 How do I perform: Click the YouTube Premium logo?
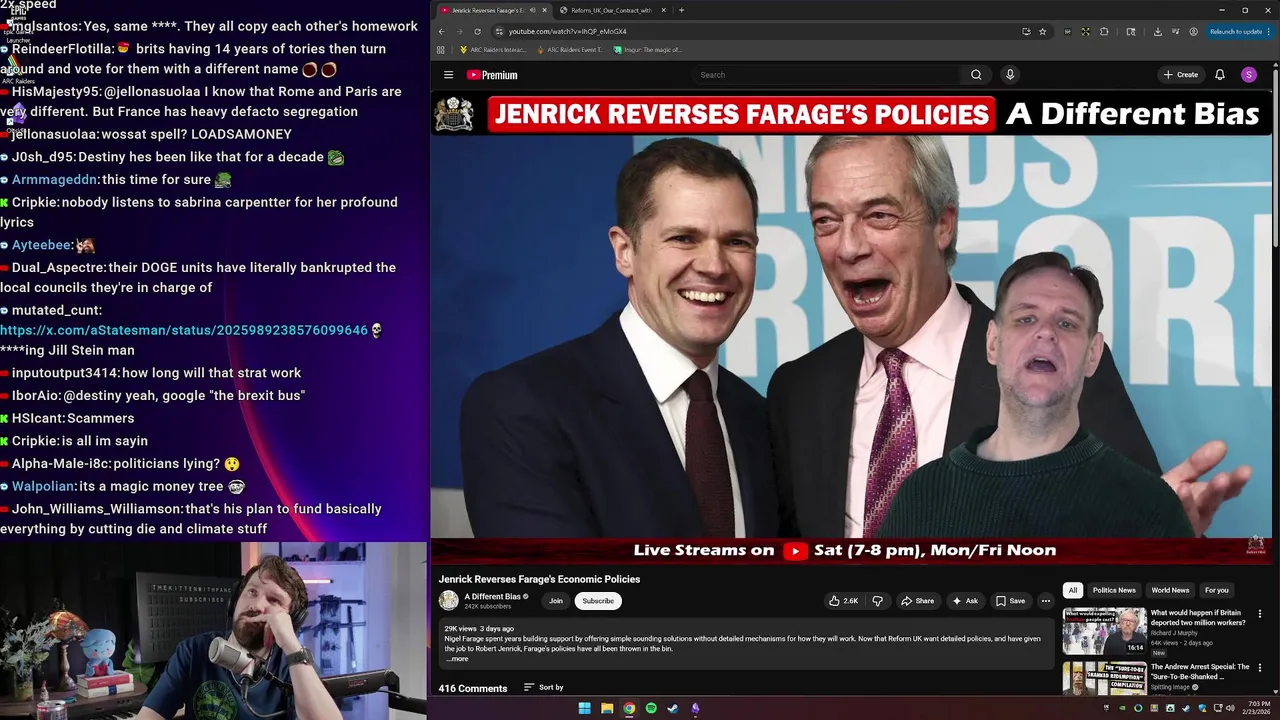coord(492,75)
